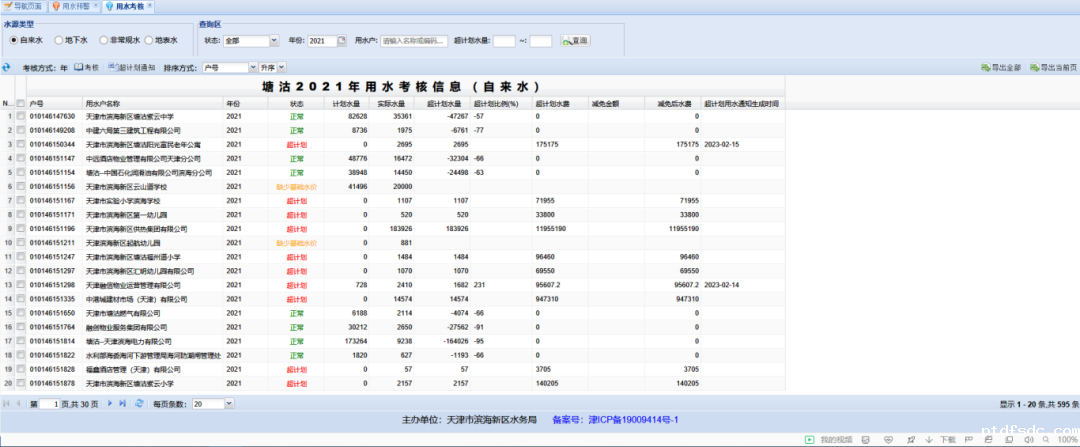
Task: Click the page number input field
Action: 50,404
